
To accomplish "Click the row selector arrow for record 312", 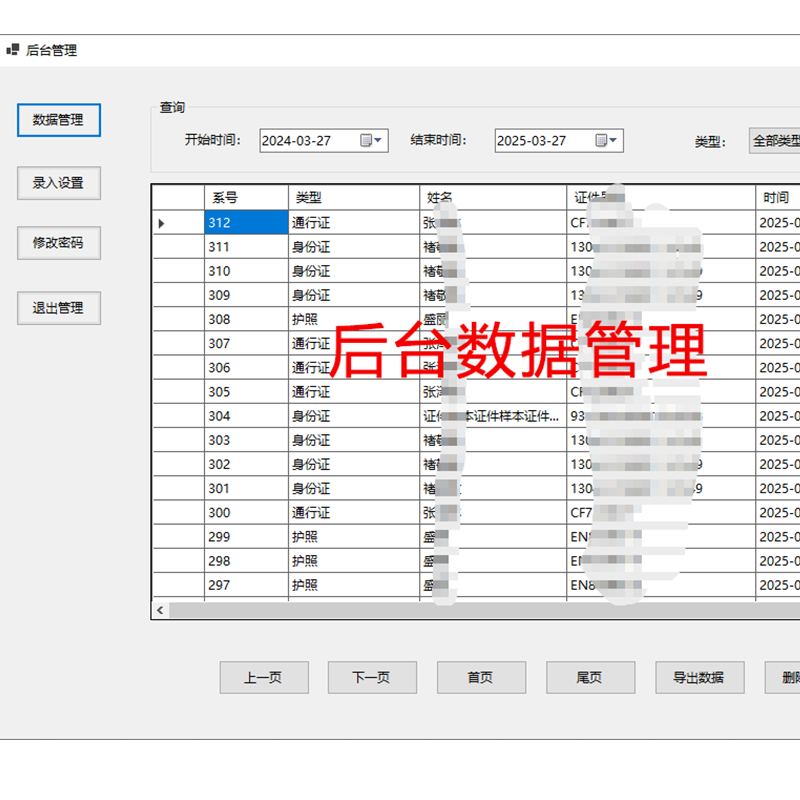I will click(x=161, y=222).
